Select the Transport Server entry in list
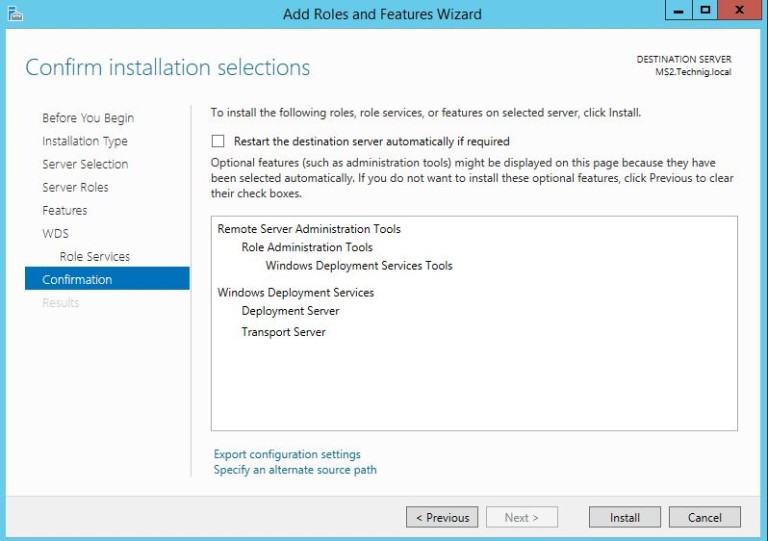Screen dimensions: 768x541 coord(284,332)
